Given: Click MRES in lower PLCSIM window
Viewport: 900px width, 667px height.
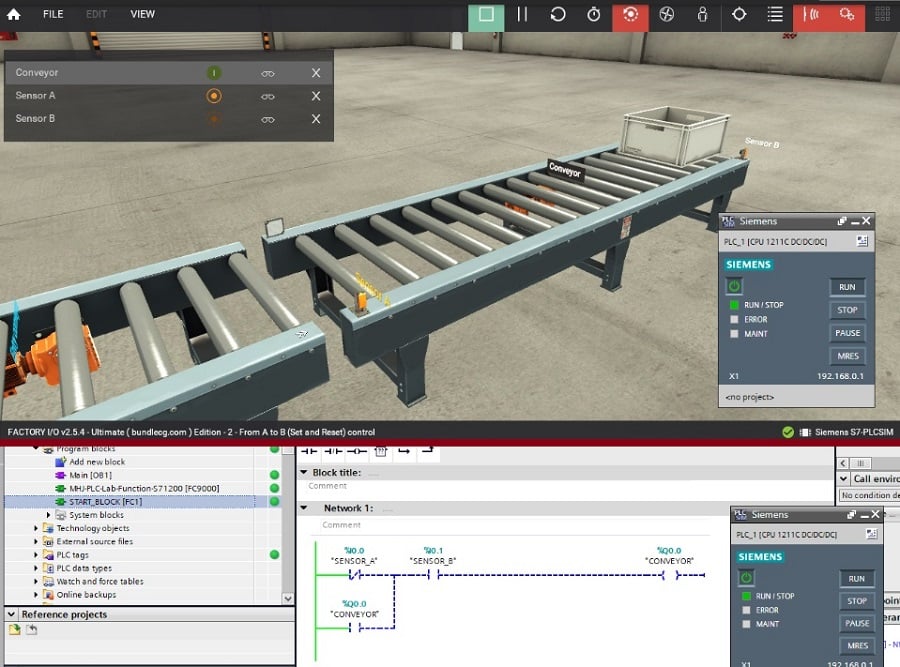Looking at the screenshot, I should (856, 645).
